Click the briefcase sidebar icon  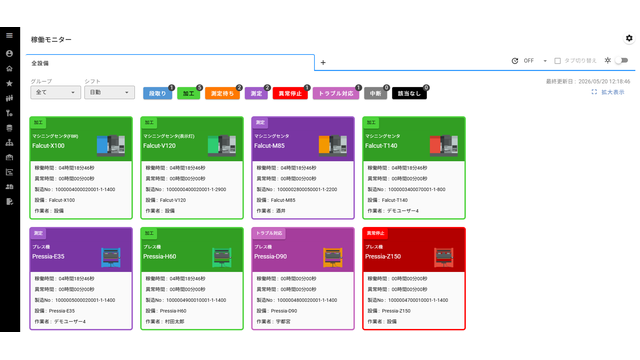click(x=9, y=157)
